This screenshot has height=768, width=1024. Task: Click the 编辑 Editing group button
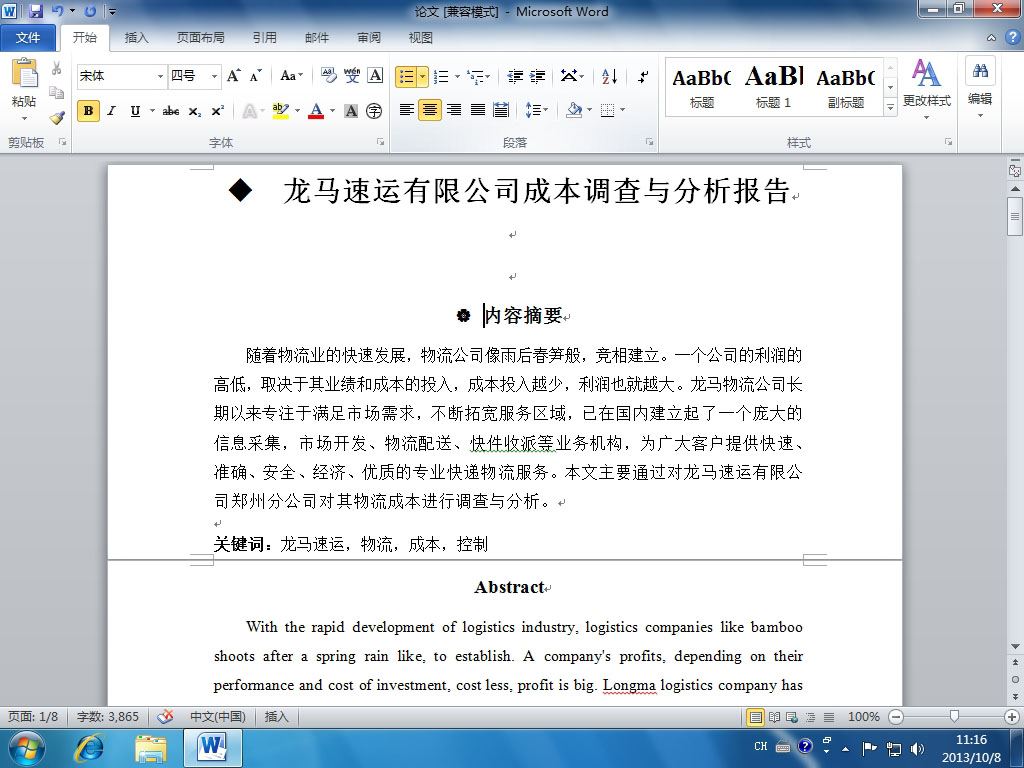[980, 89]
